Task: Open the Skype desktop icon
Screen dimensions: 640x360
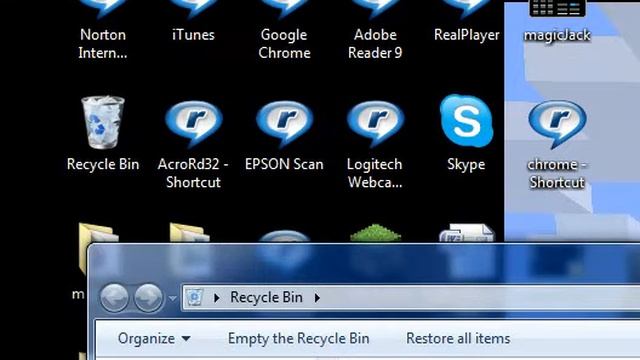Action: coord(466,121)
